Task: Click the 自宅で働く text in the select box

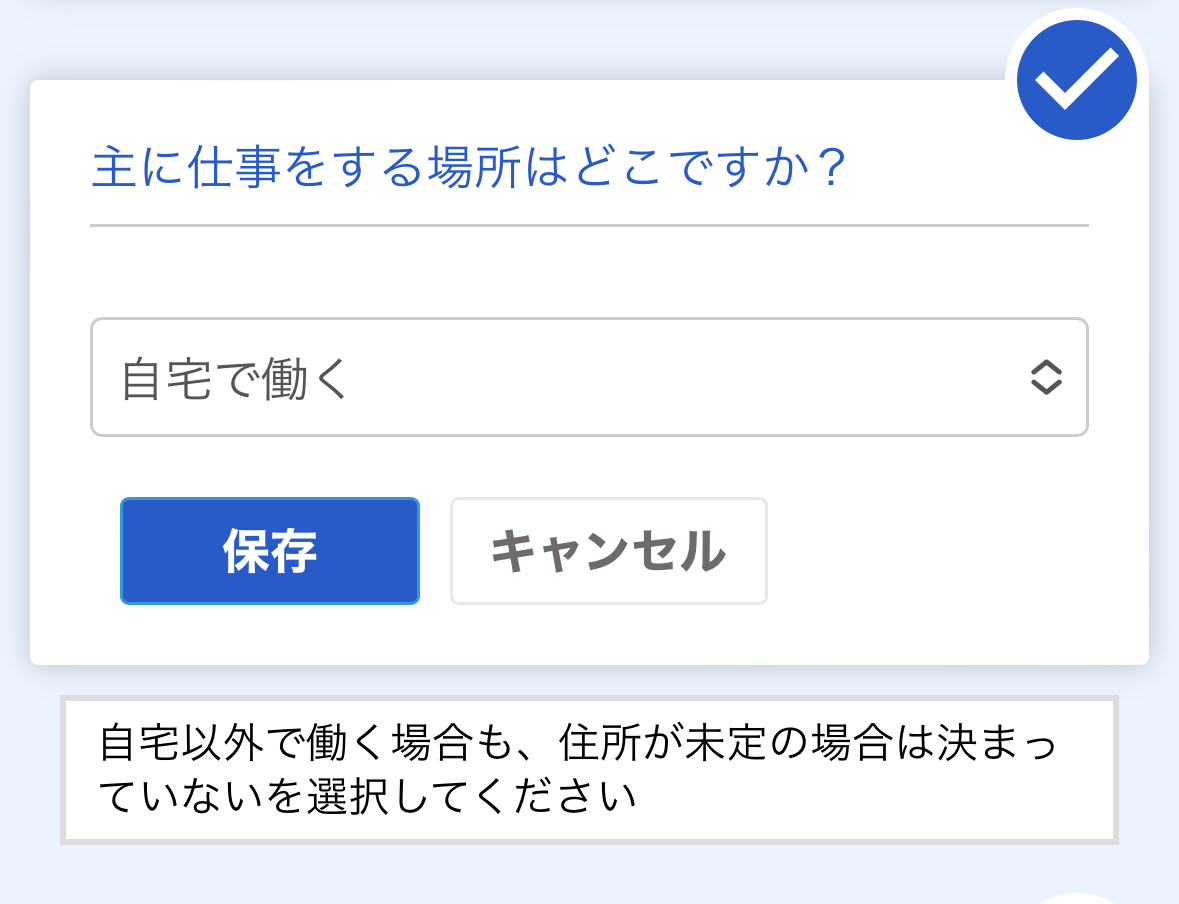Action: pos(235,379)
